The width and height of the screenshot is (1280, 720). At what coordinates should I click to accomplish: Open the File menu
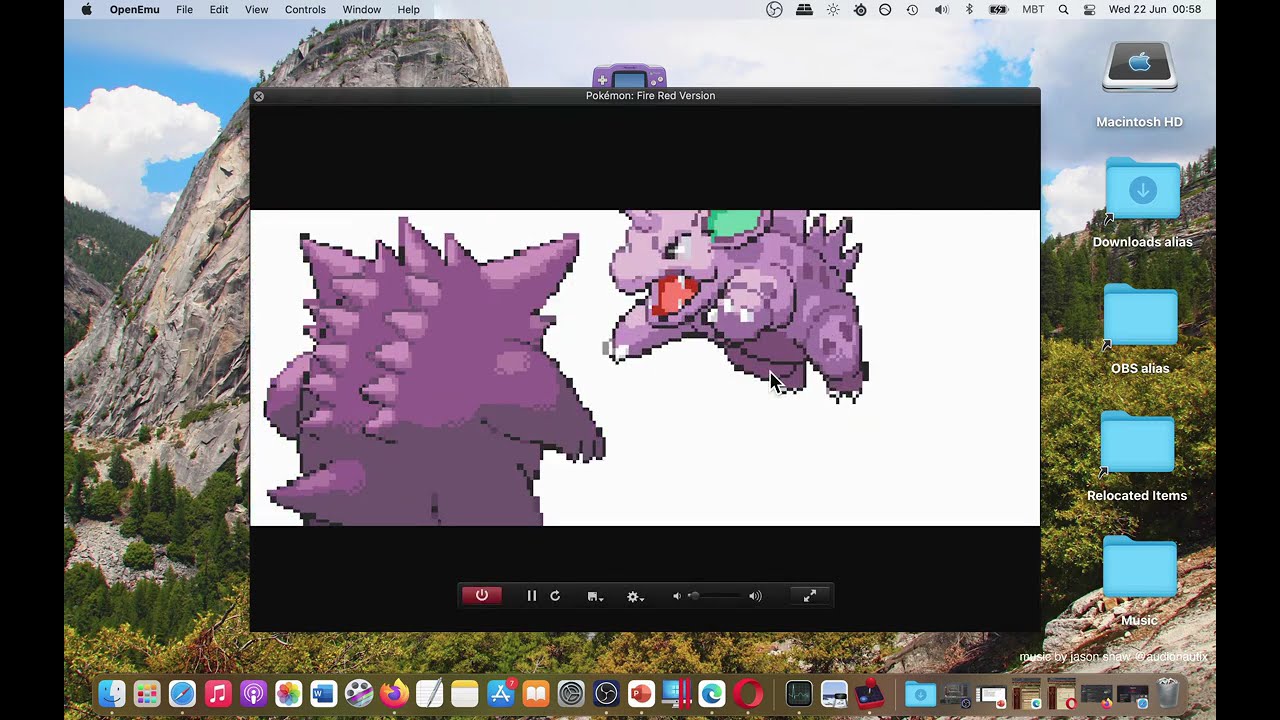[185, 9]
